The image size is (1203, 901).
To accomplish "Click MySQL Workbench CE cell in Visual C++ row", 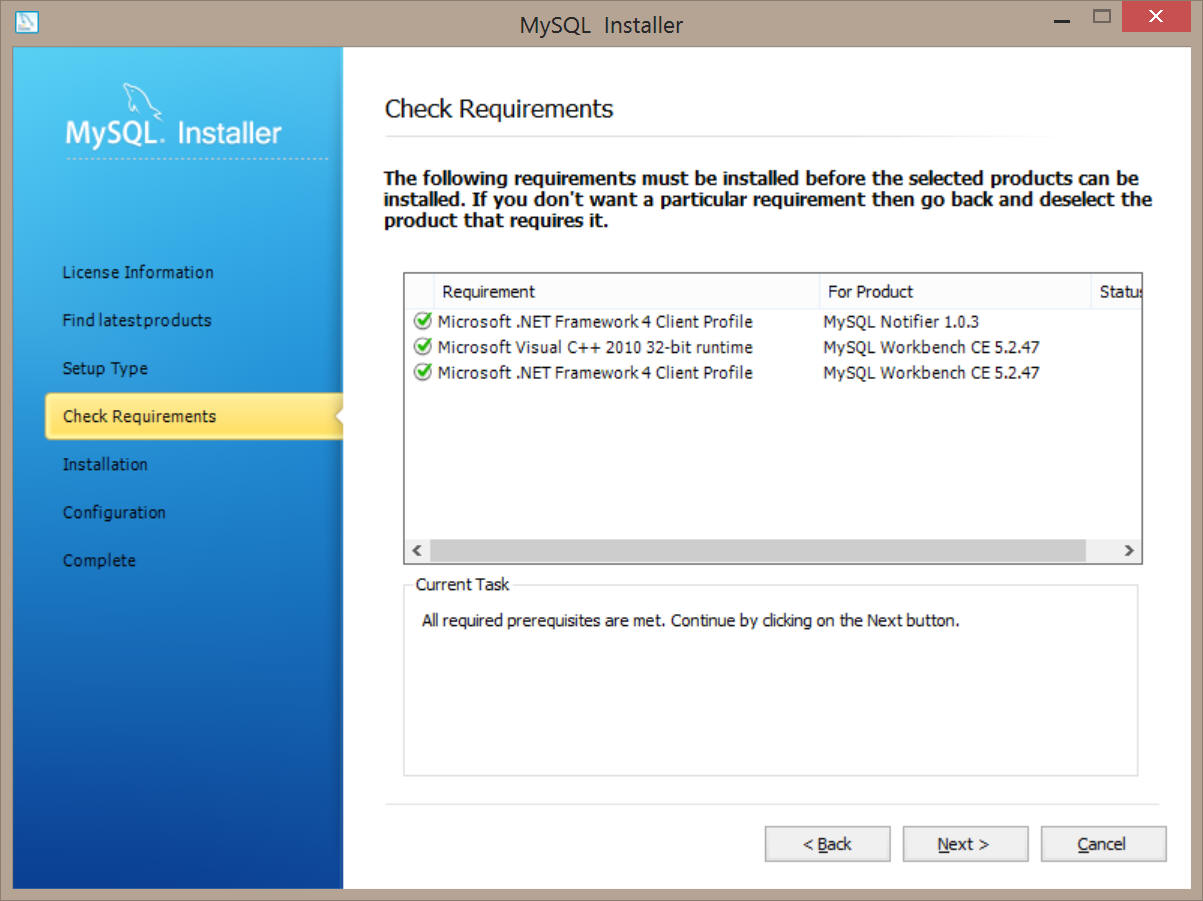I will [x=931, y=347].
